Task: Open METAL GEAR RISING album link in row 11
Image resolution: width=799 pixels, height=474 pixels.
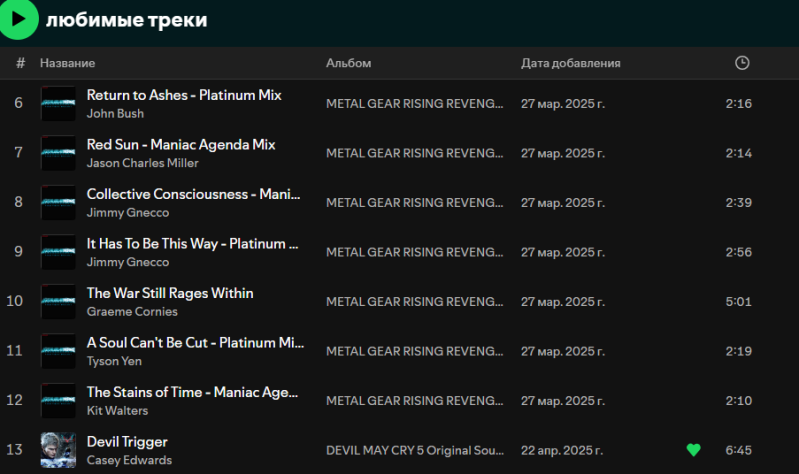Action: [415, 351]
